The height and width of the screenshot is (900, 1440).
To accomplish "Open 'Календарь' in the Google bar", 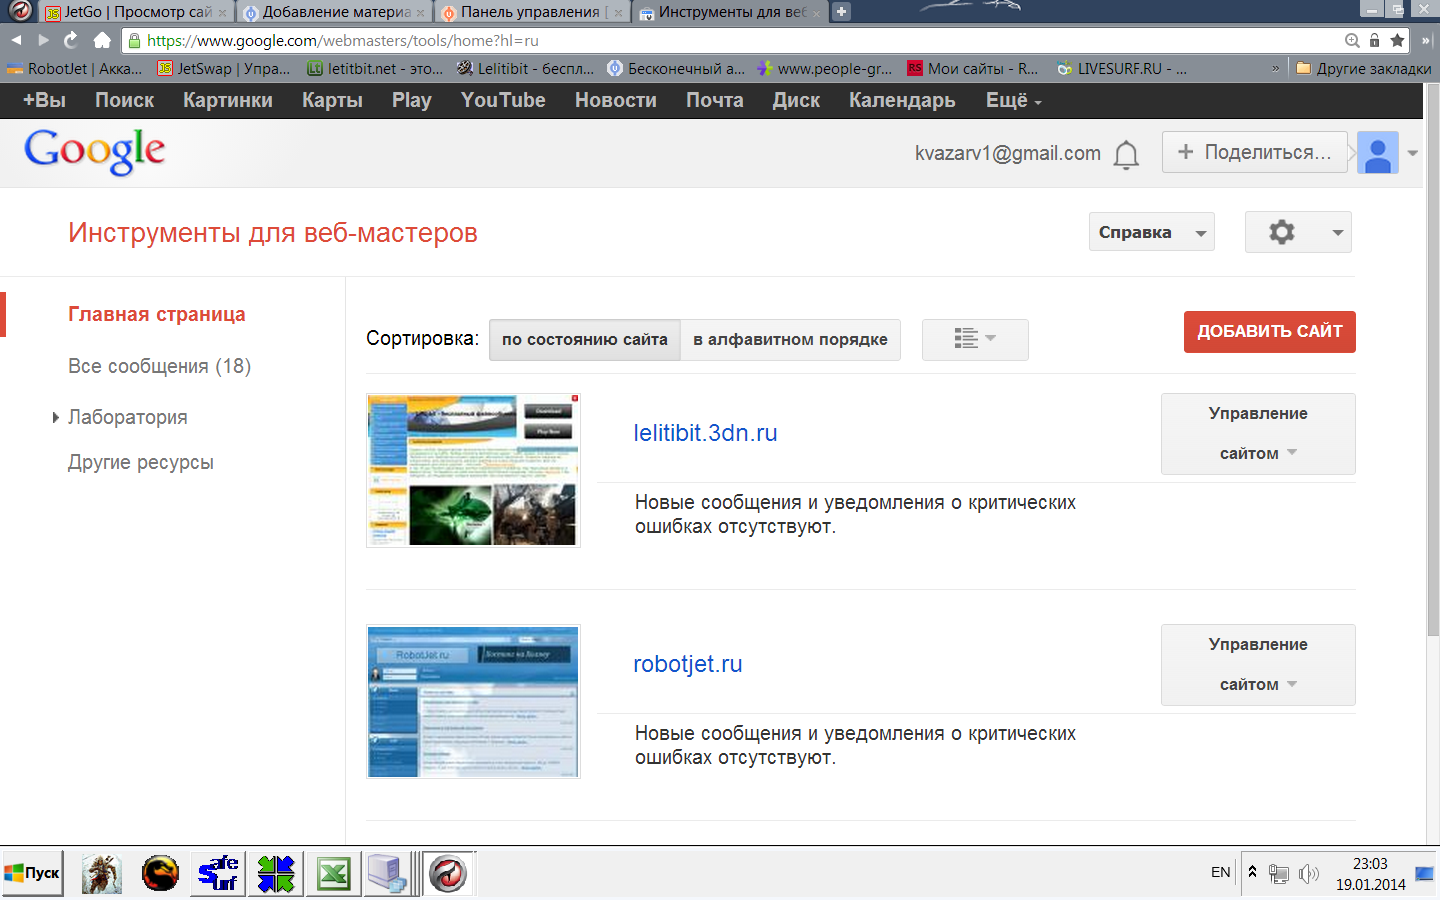I will coord(902,101).
